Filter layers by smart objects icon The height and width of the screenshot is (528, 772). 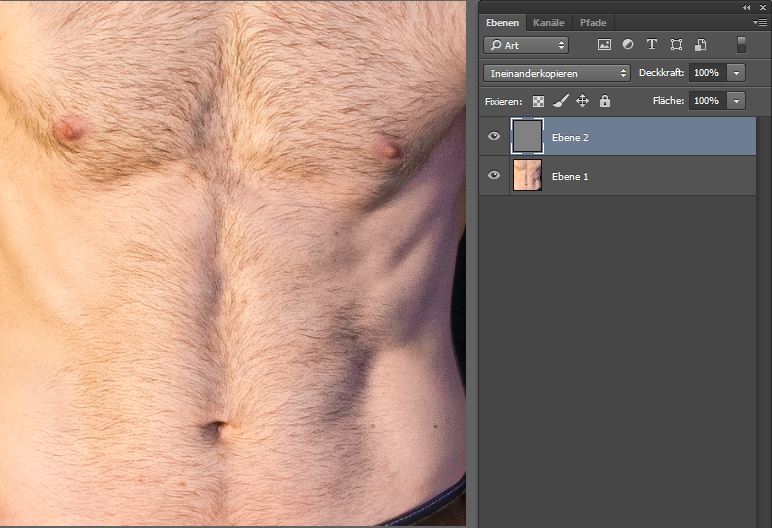(701, 45)
